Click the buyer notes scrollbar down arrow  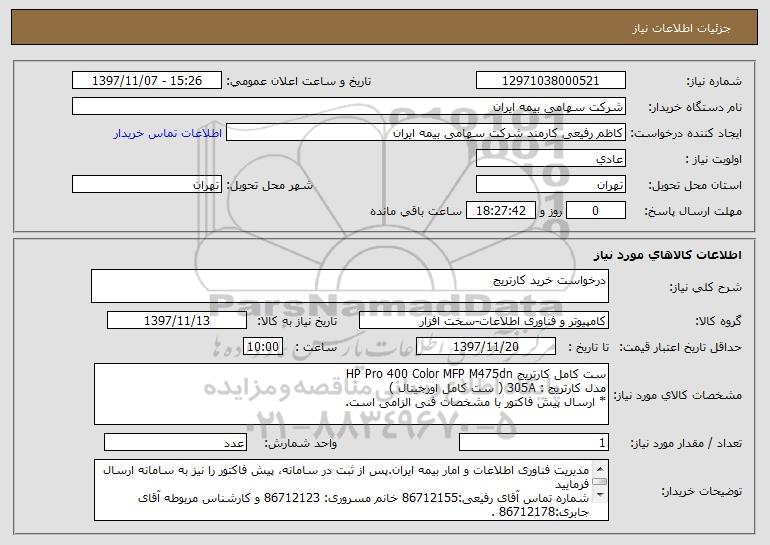click(x=599, y=495)
